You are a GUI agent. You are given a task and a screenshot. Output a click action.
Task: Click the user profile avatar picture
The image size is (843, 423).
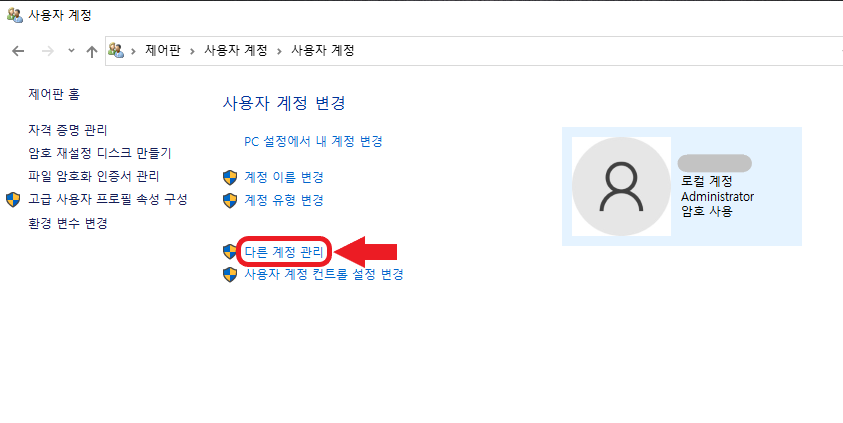pos(621,187)
